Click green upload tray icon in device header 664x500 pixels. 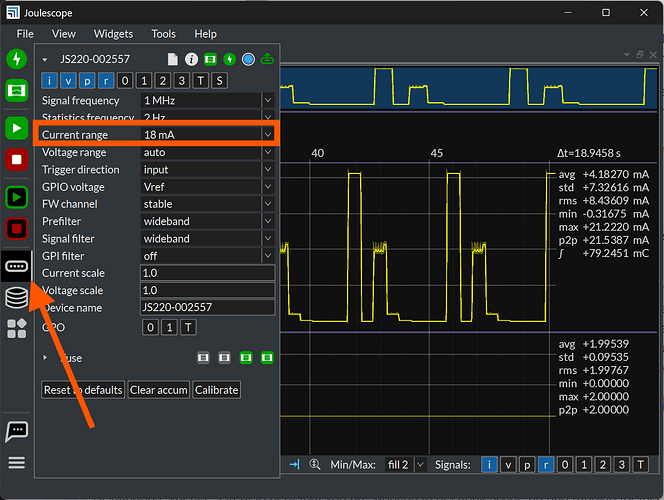pos(267,59)
